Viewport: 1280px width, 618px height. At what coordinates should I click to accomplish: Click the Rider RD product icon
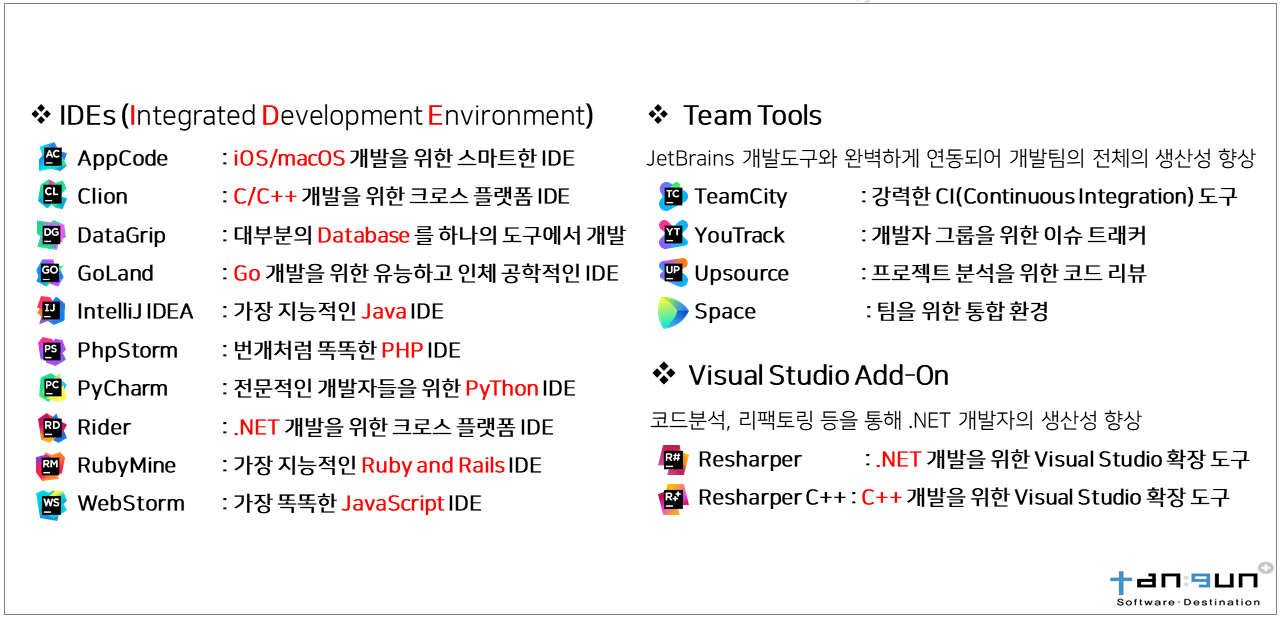52,427
